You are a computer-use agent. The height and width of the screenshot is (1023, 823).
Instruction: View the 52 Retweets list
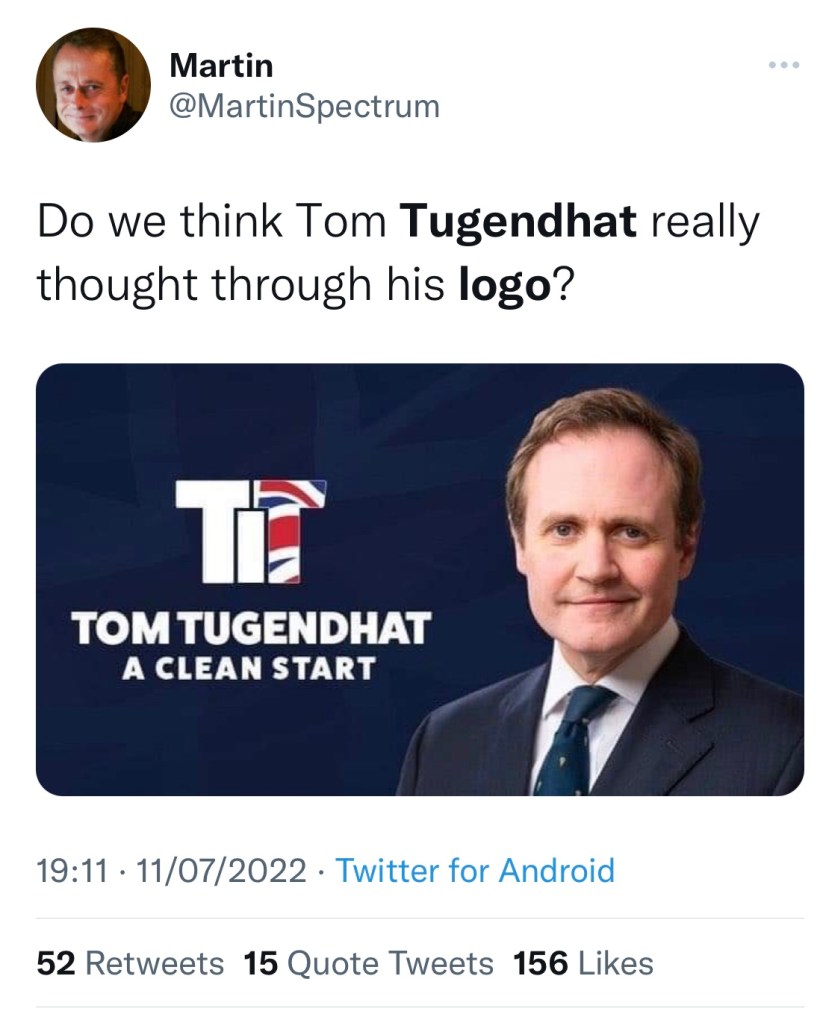coord(130,963)
